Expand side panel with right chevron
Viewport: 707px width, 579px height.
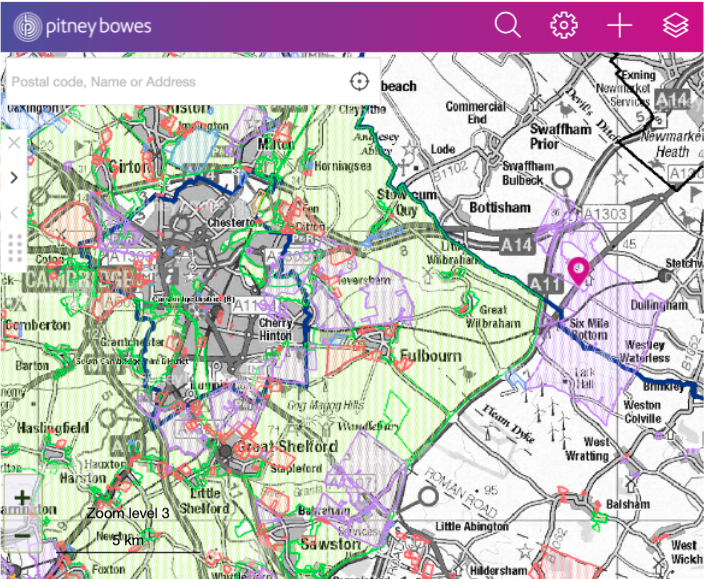pos(14,178)
